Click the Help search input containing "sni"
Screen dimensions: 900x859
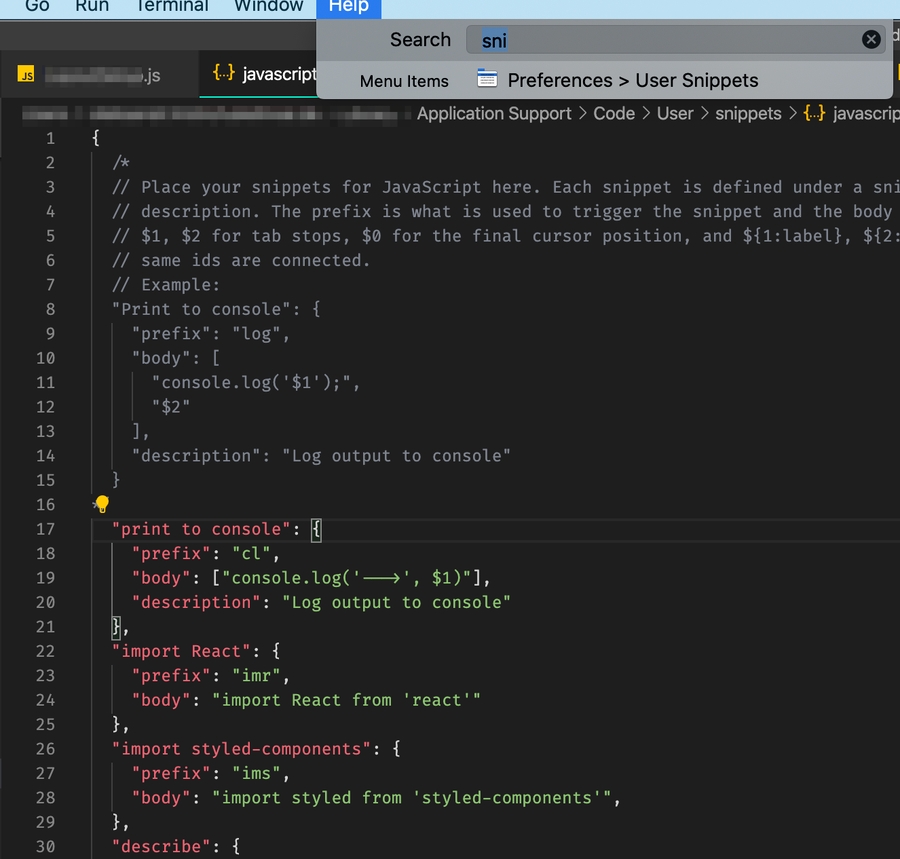[660, 40]
